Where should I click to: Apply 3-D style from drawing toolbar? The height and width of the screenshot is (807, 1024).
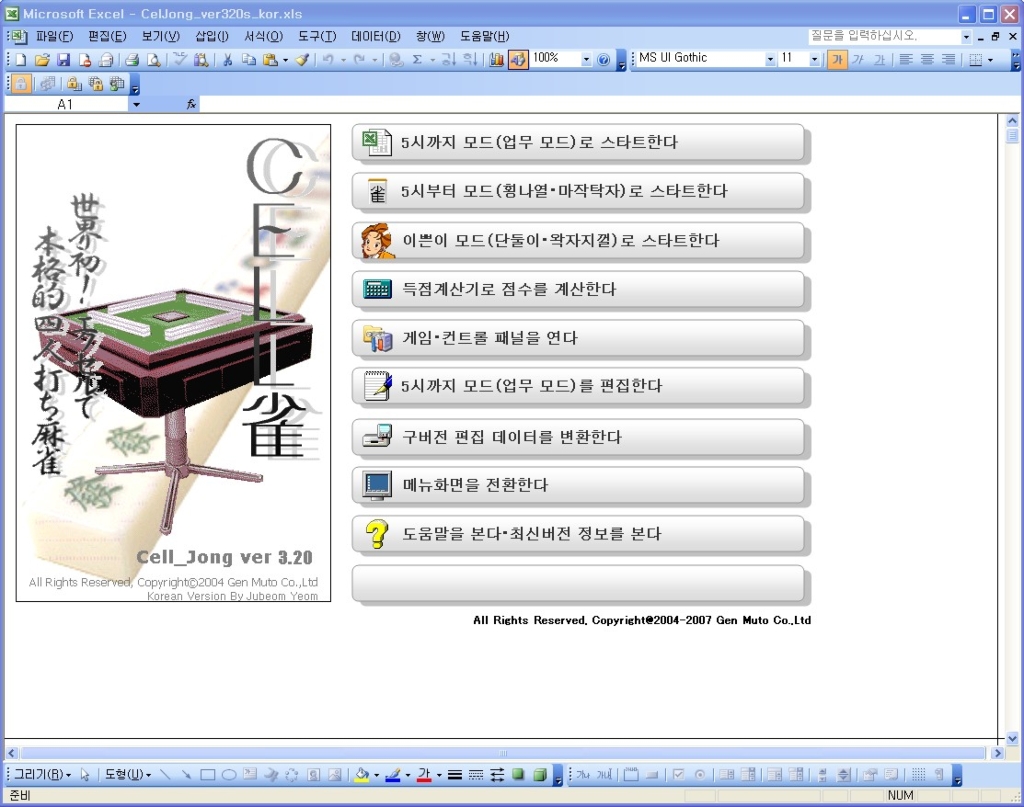pos(539,774)
